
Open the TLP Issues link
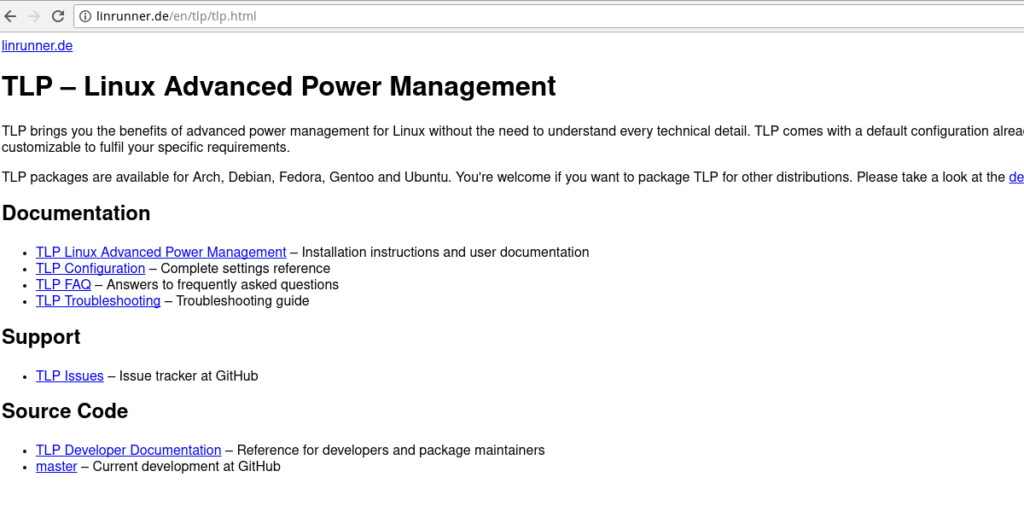point(69,376)
